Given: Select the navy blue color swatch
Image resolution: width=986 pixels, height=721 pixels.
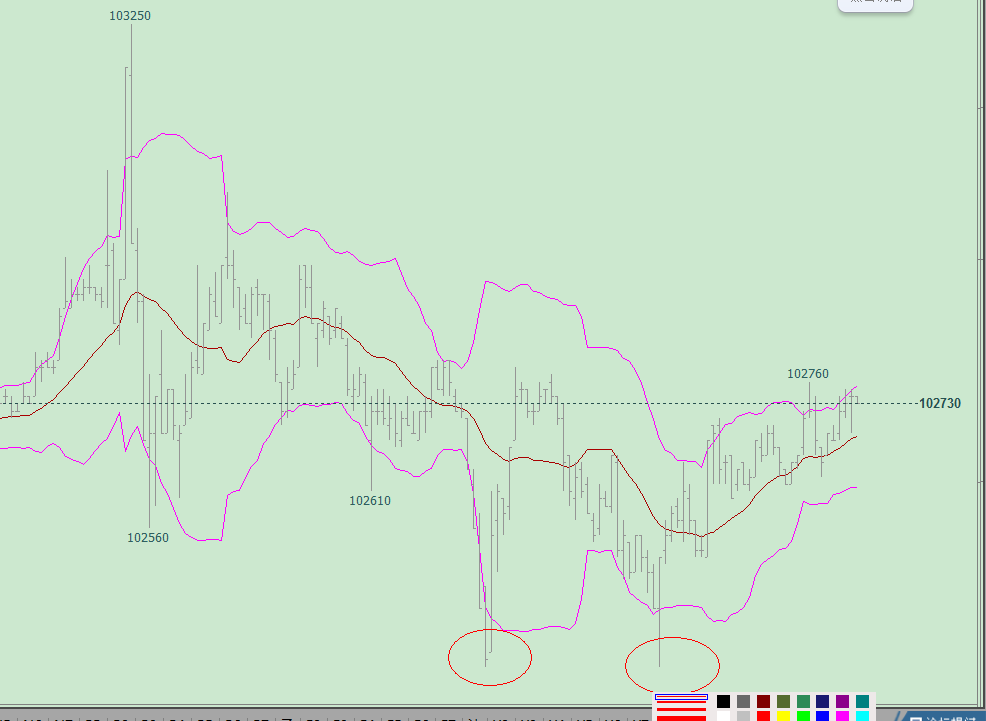Looking at the screenshot, I should point(823,702).
